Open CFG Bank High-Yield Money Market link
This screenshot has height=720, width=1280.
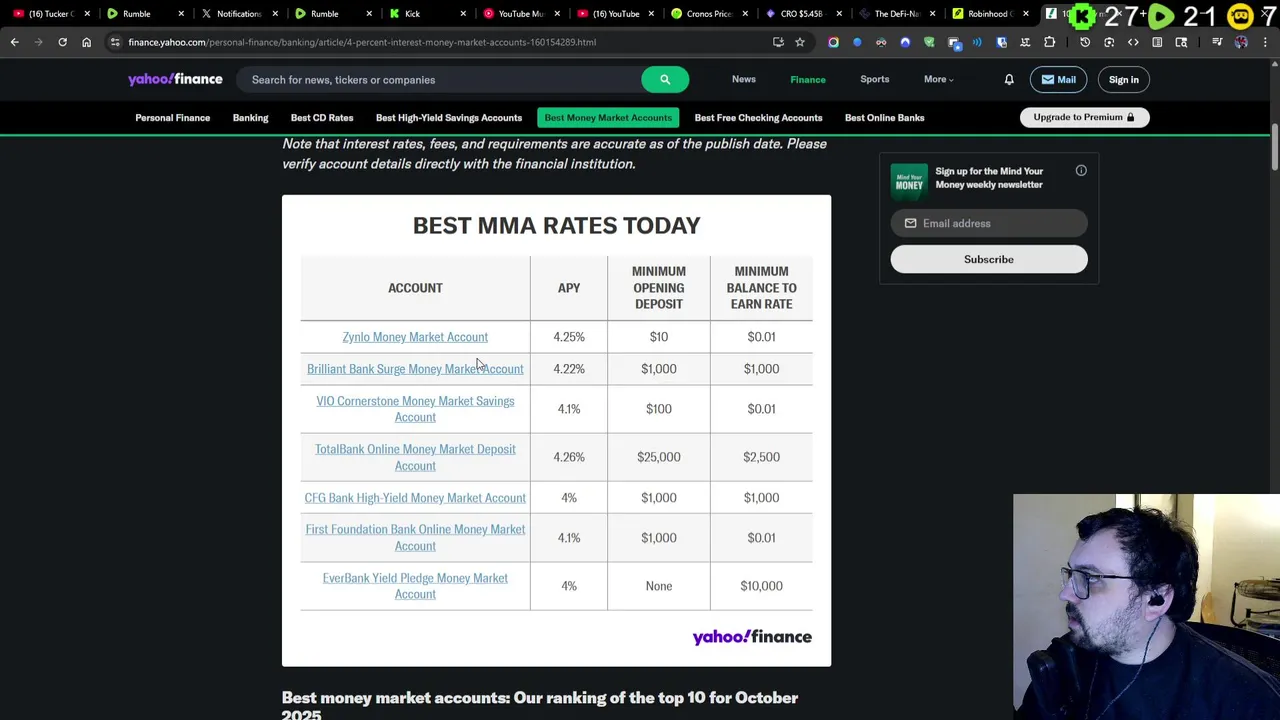pyautogui.click(x=415, y=498)
